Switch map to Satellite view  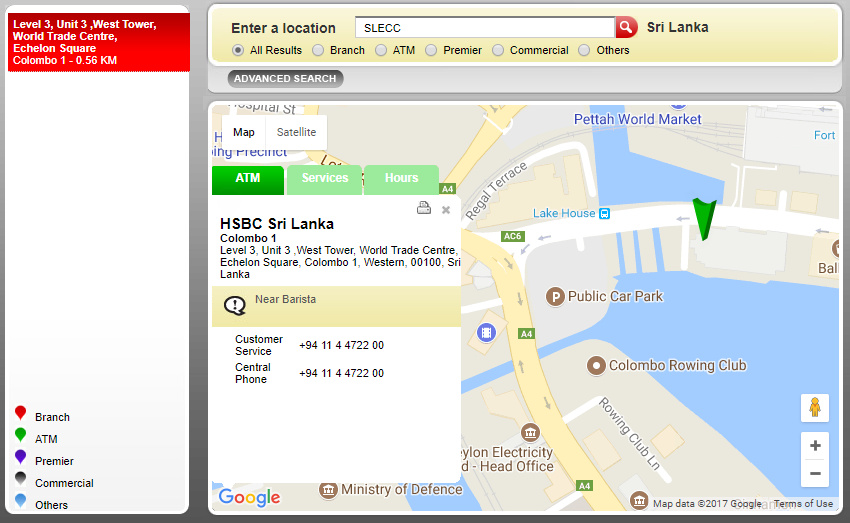click(x=297, y=132)
